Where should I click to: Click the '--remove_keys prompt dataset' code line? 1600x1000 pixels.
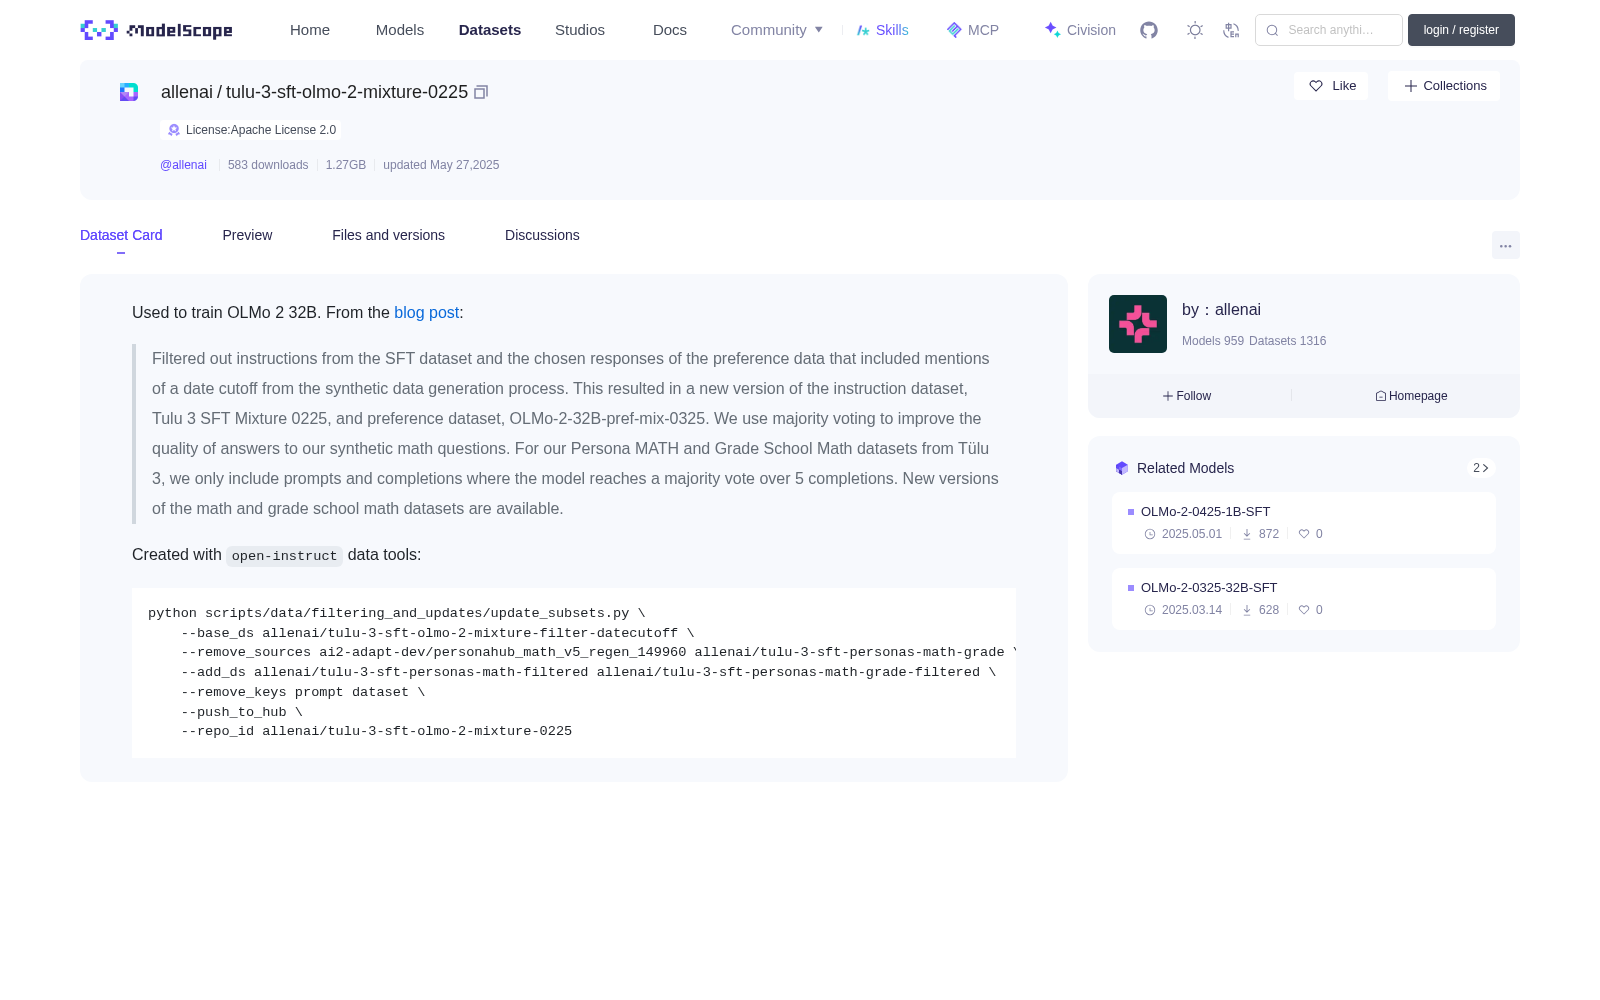[303, 692]
